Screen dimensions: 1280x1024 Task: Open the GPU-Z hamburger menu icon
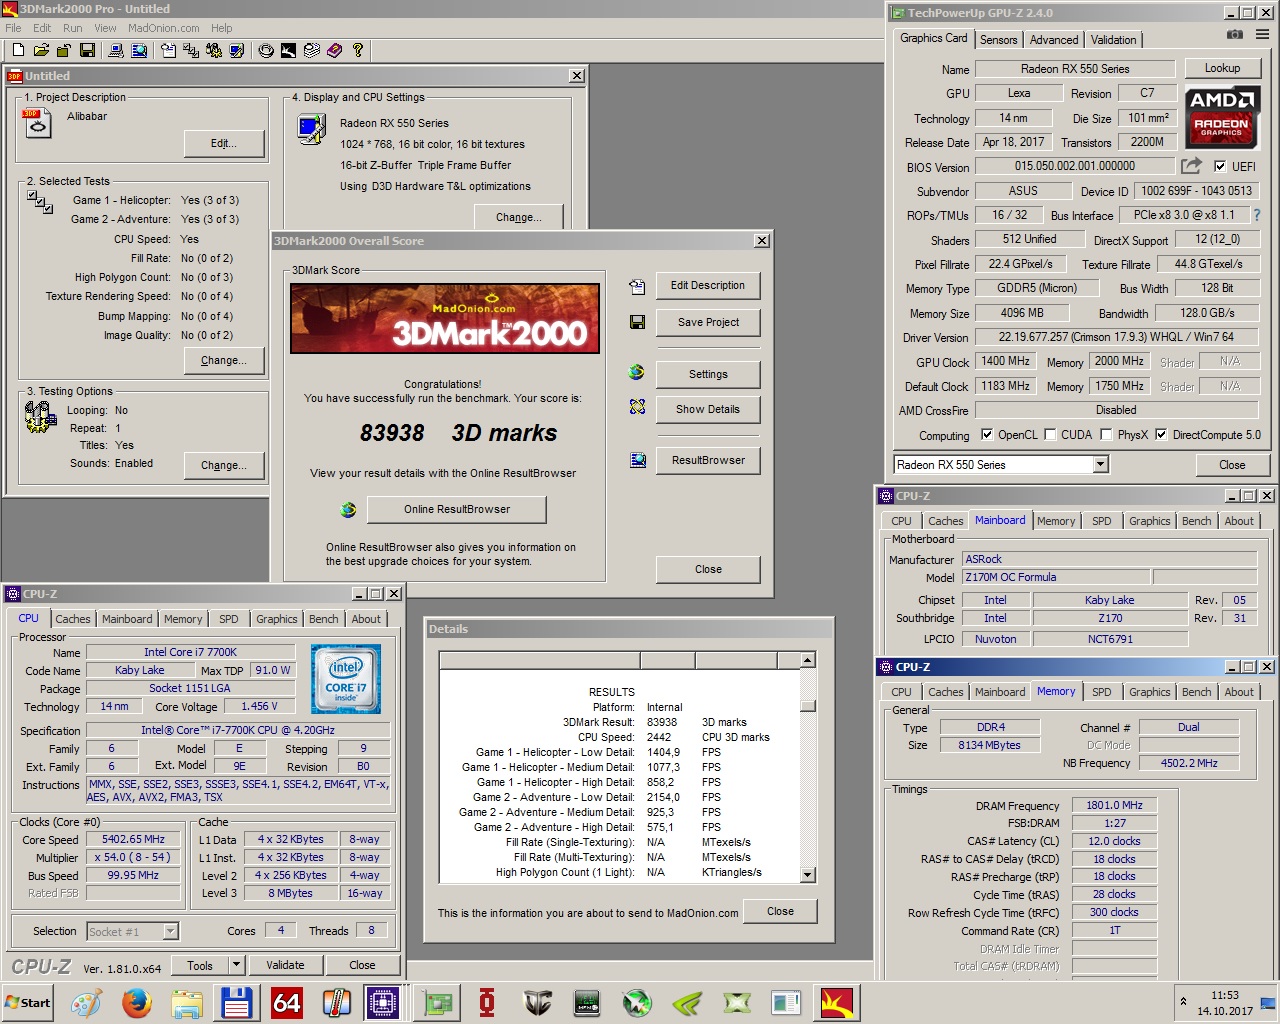[1262, 34]
